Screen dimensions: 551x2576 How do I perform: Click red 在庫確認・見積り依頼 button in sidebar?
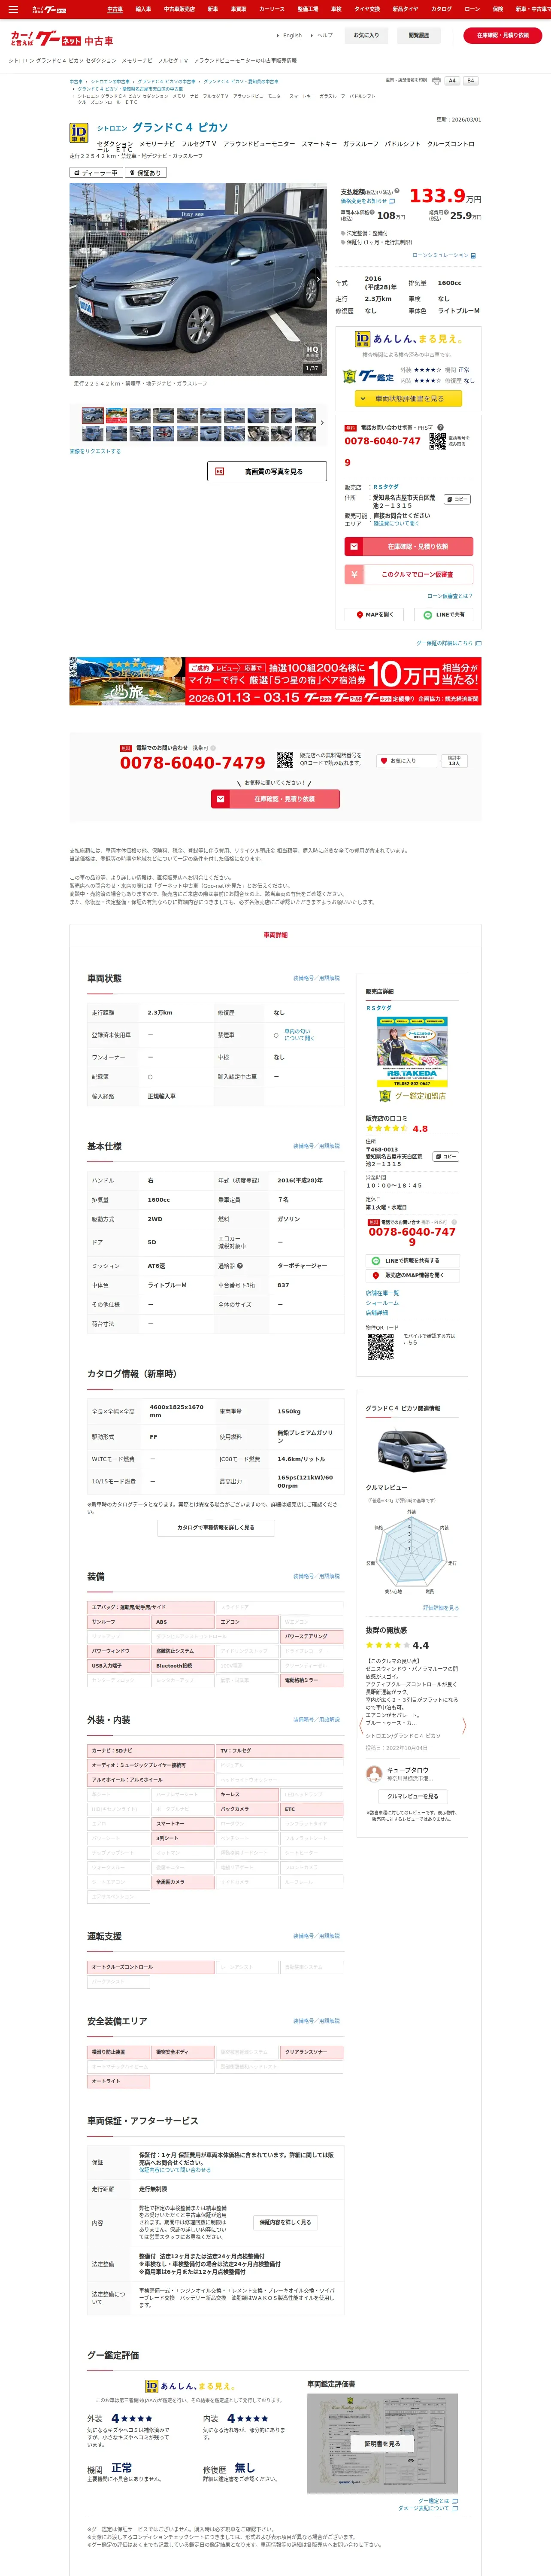408,547
